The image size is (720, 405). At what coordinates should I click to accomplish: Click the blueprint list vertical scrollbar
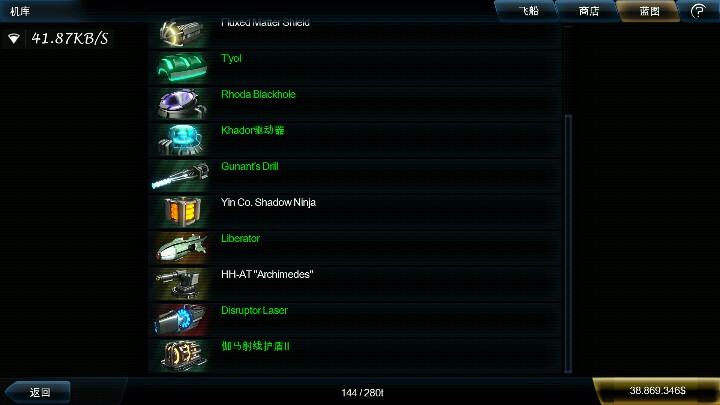tap(568, 243)
